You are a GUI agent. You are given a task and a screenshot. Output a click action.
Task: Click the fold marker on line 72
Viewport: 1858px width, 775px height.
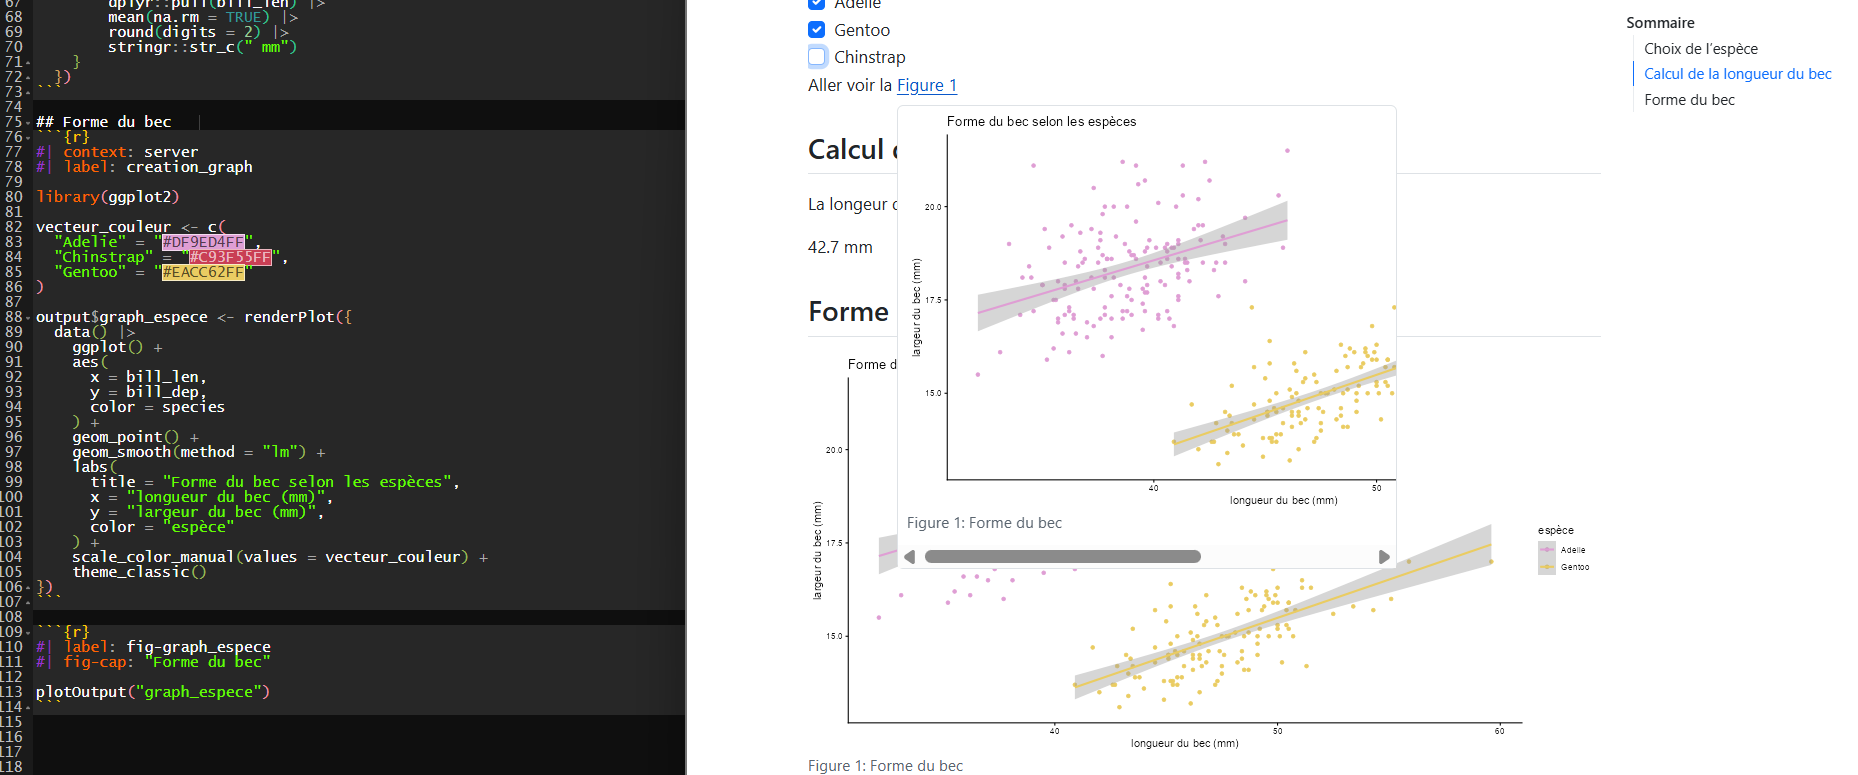28,77
